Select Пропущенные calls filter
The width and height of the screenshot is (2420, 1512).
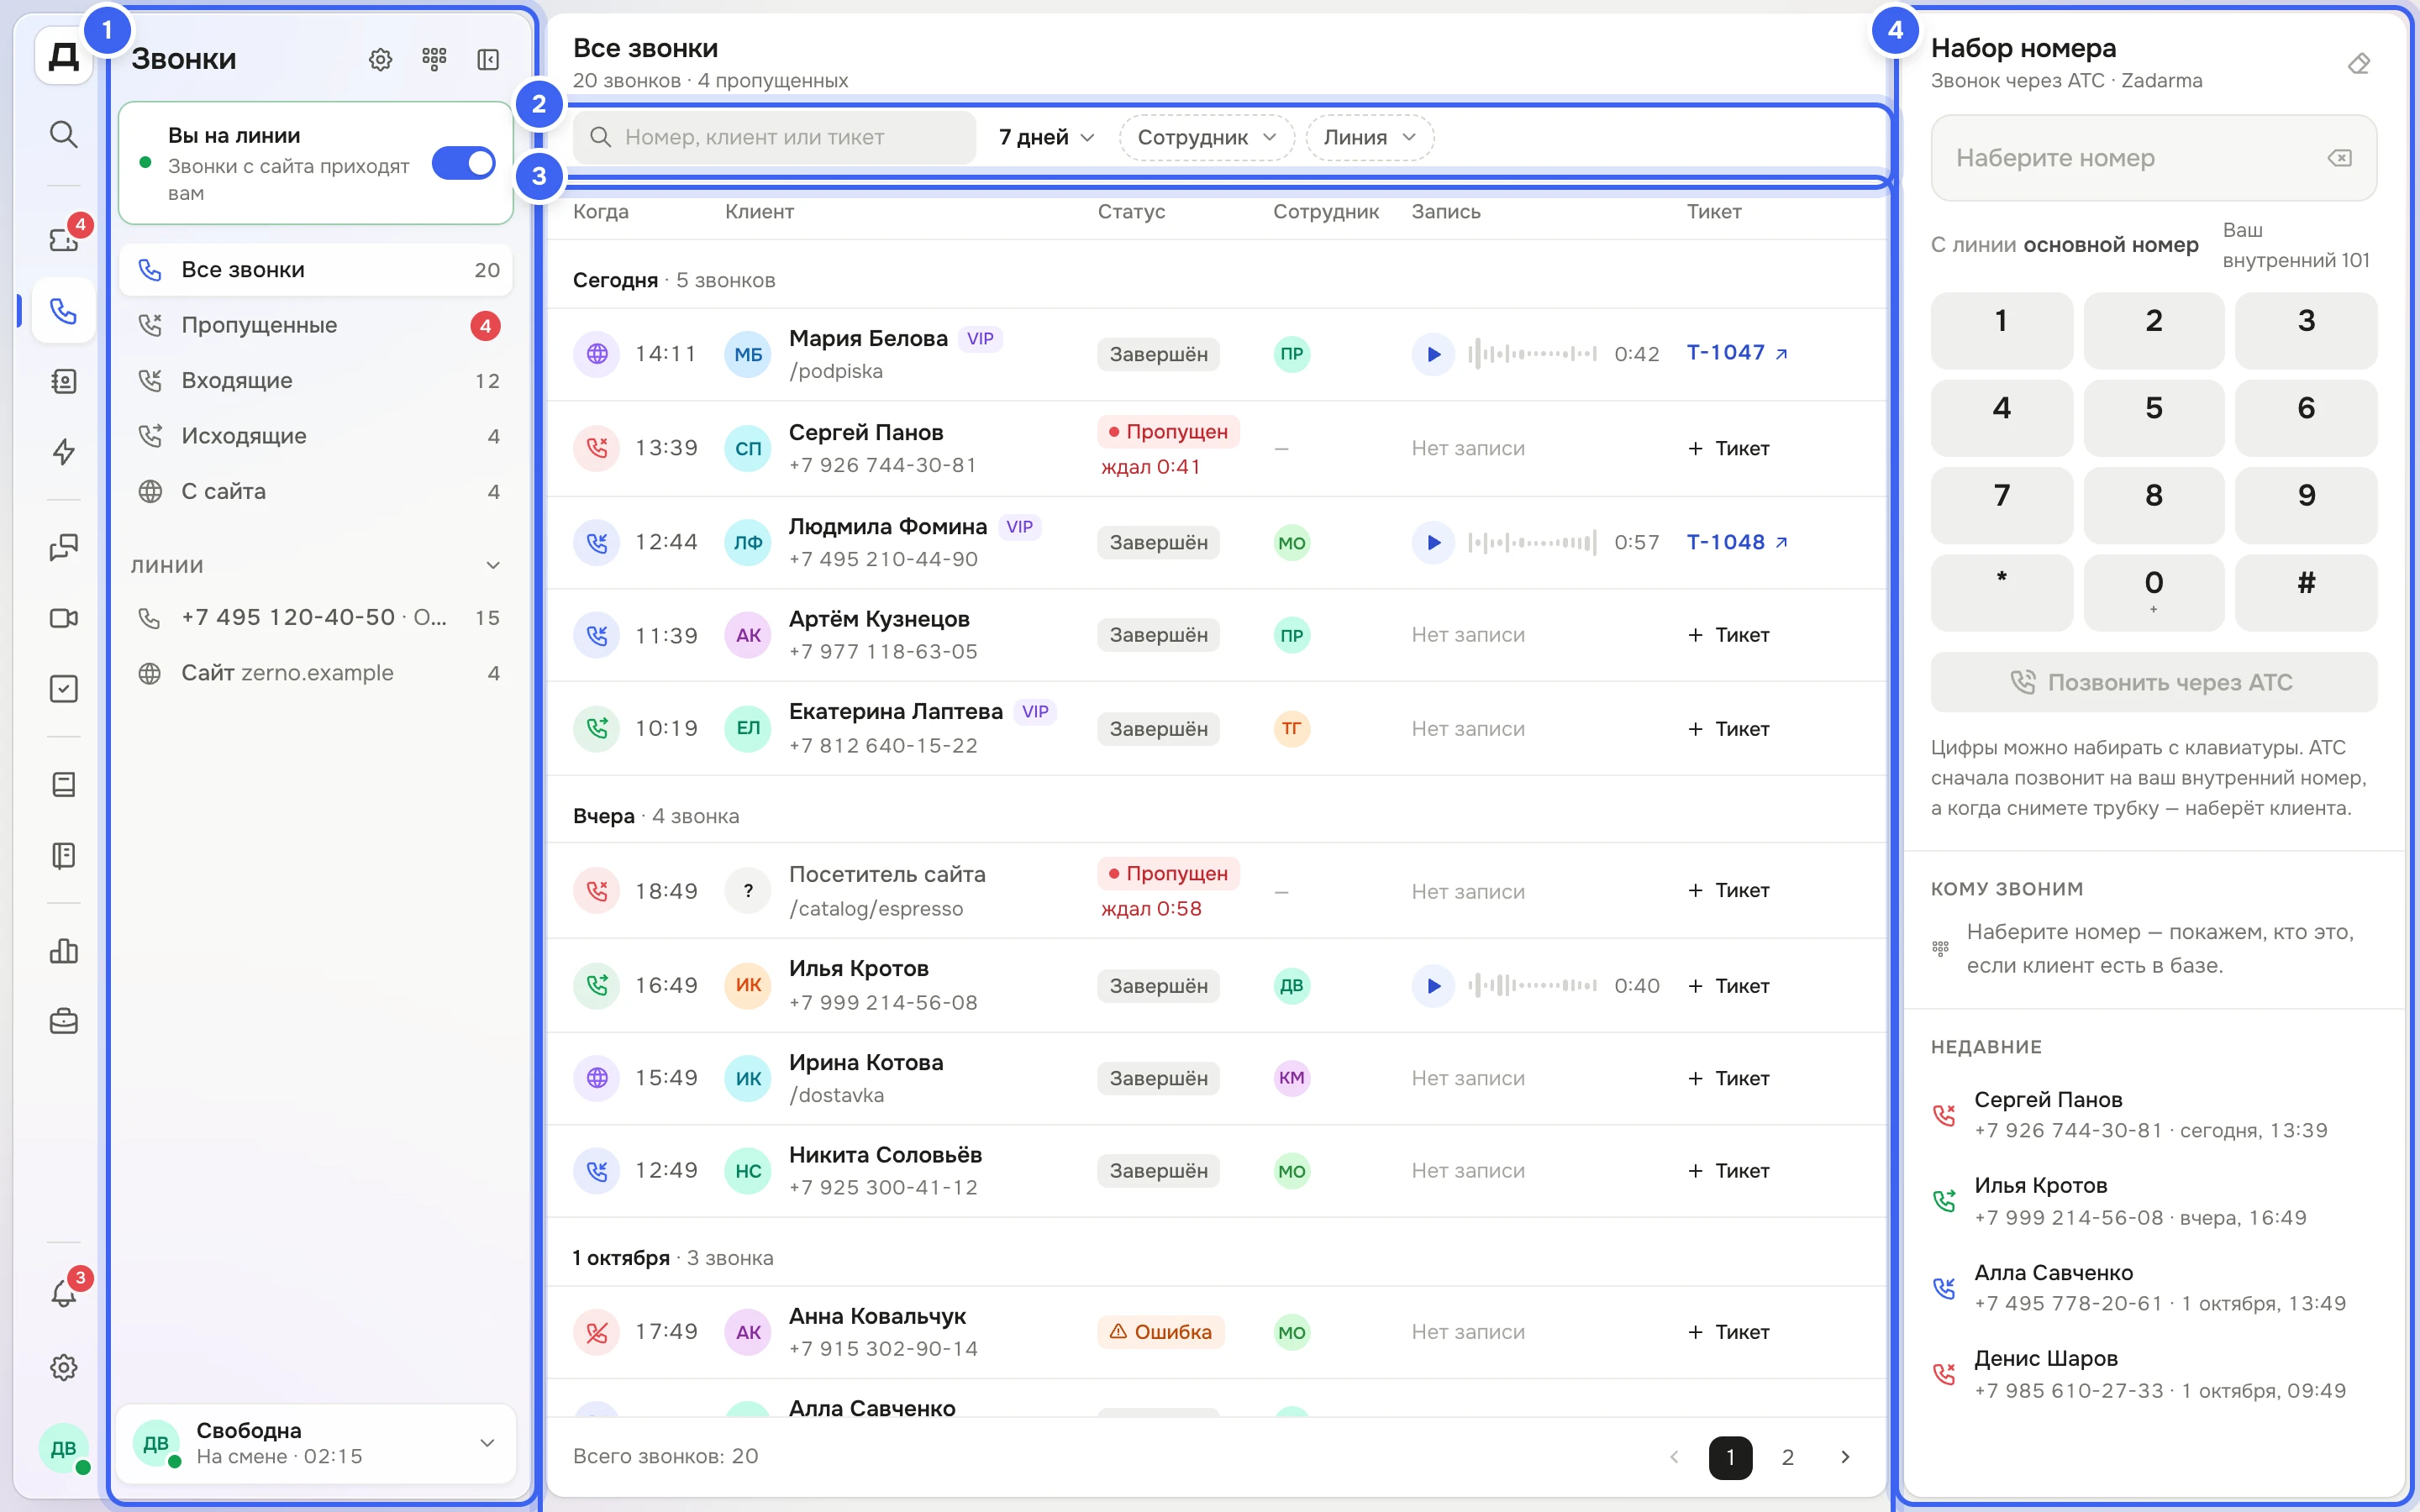pos(316,325)
